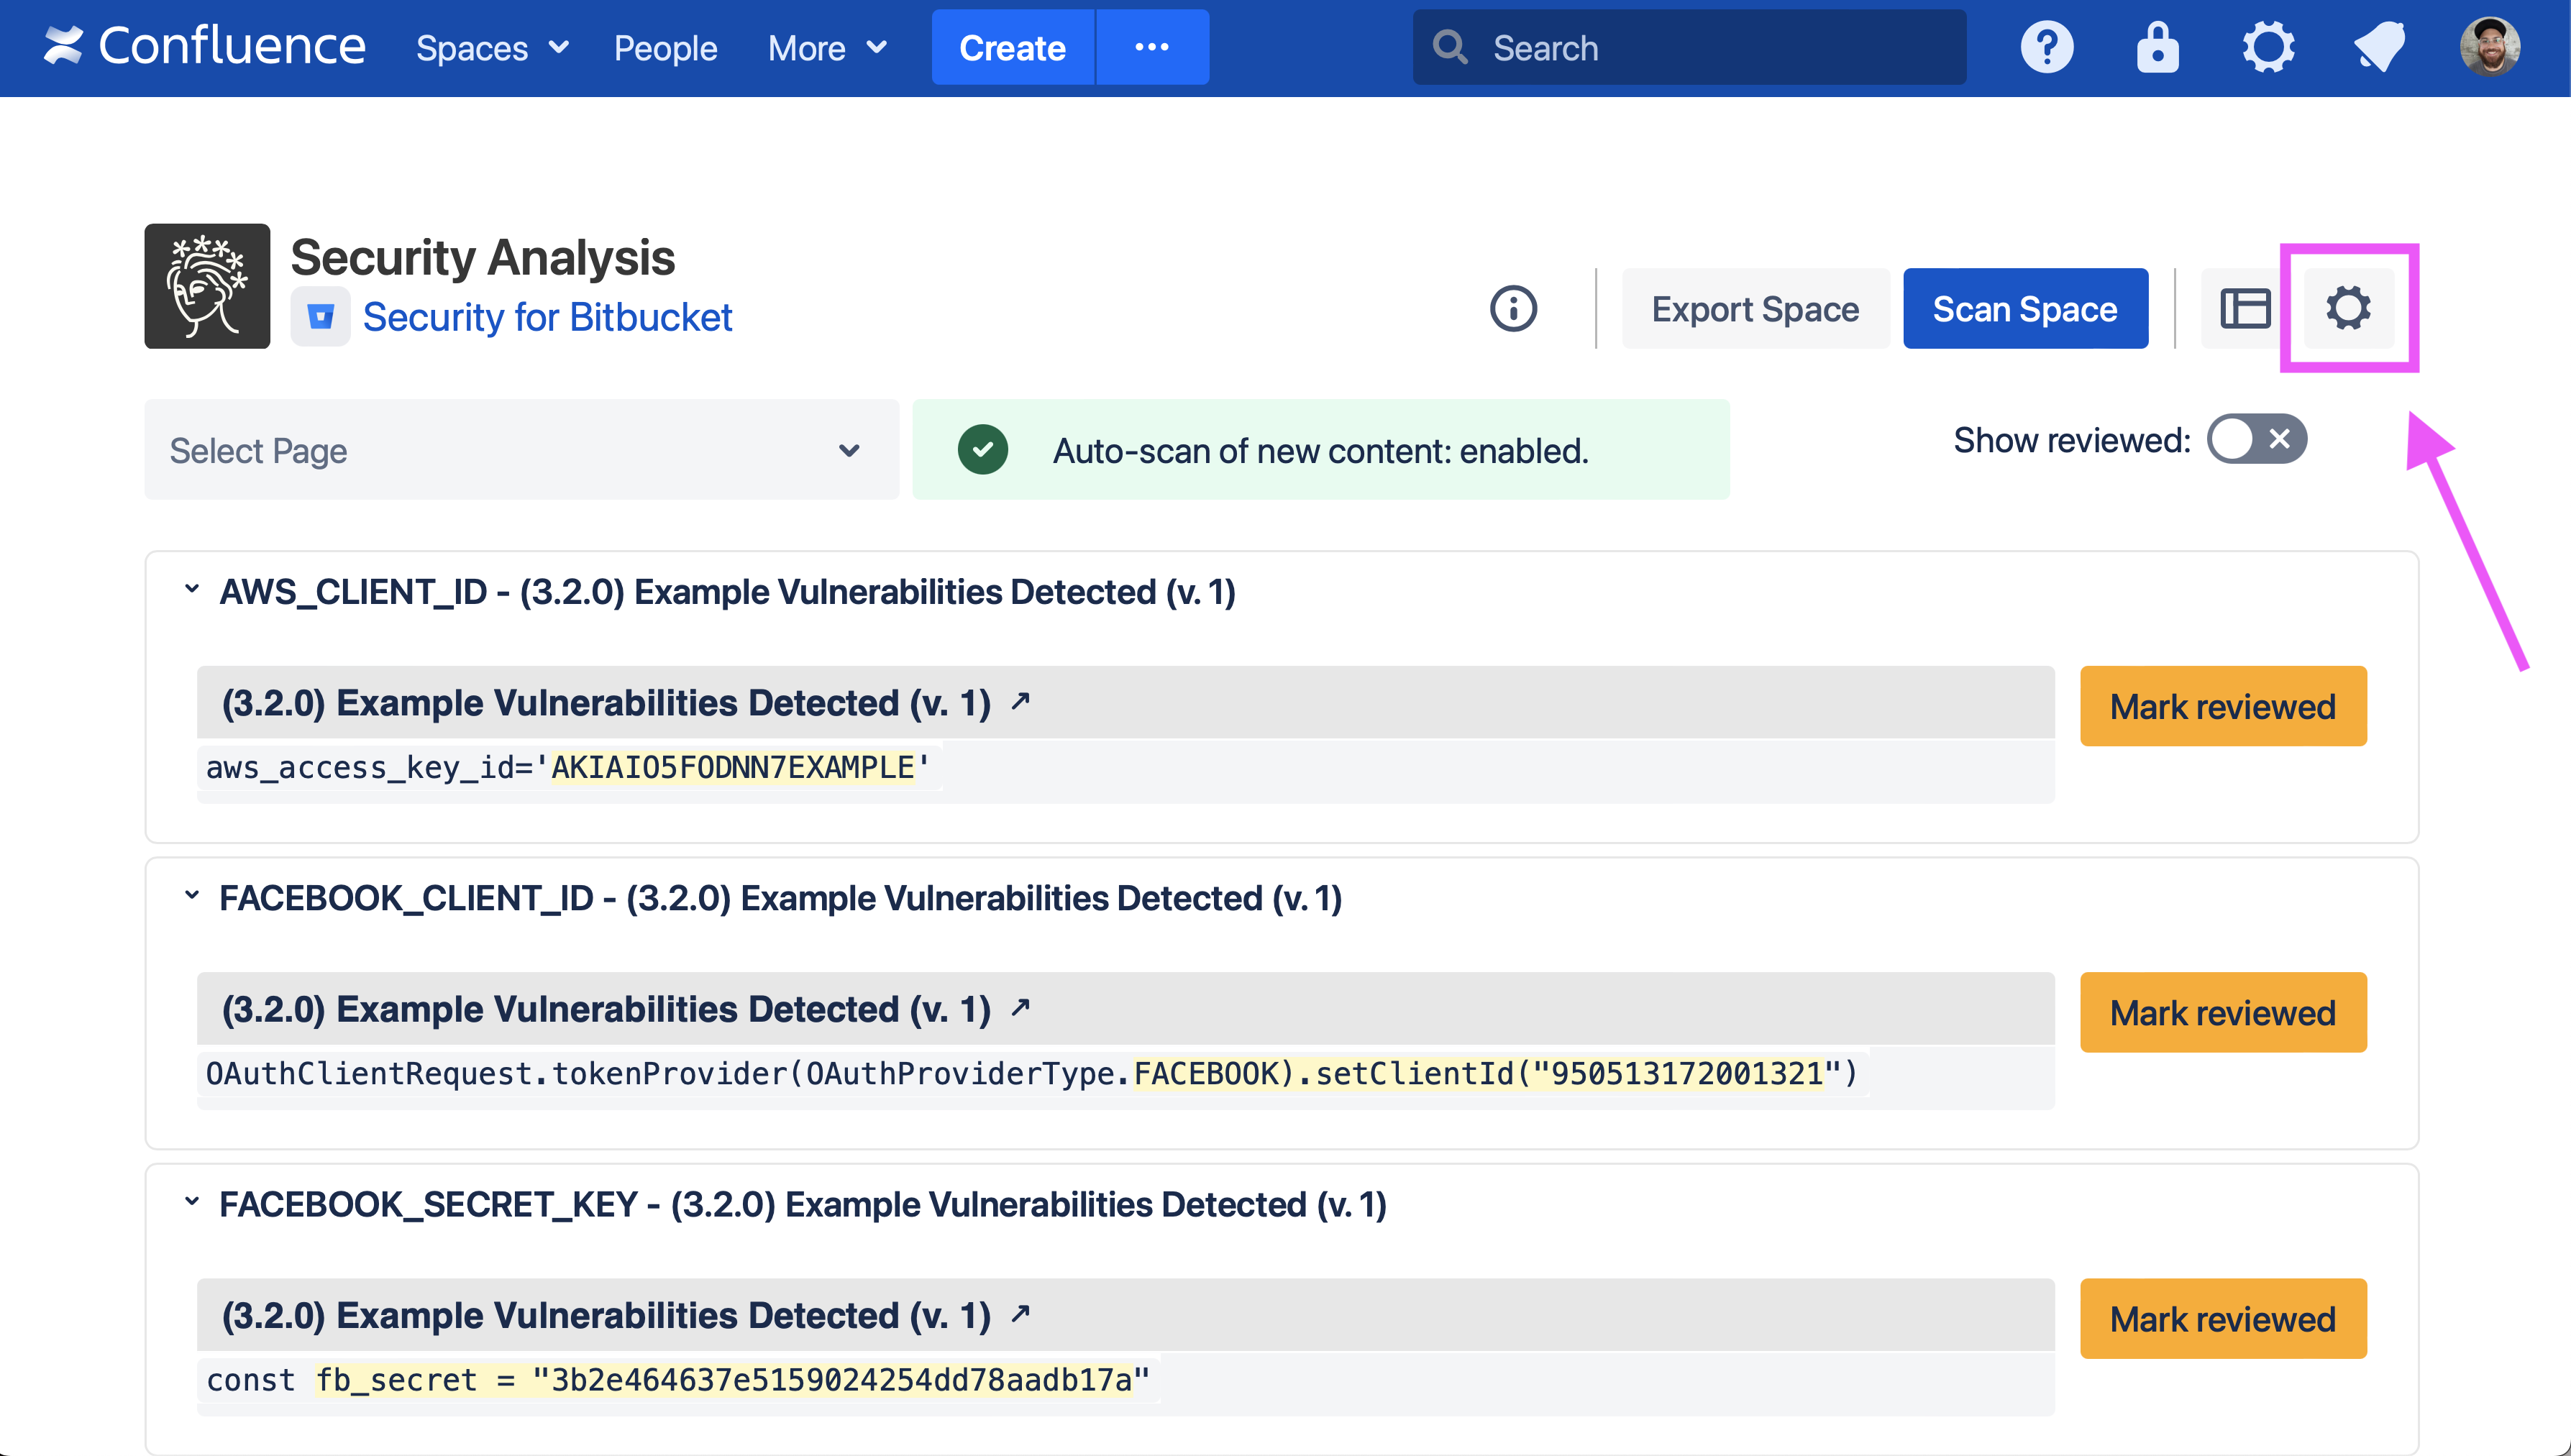Collapse the FACEBOOK_SECRET_KEY section
The height and width of the screenshot is (1456, 2571).
(x=192, y=1202)
